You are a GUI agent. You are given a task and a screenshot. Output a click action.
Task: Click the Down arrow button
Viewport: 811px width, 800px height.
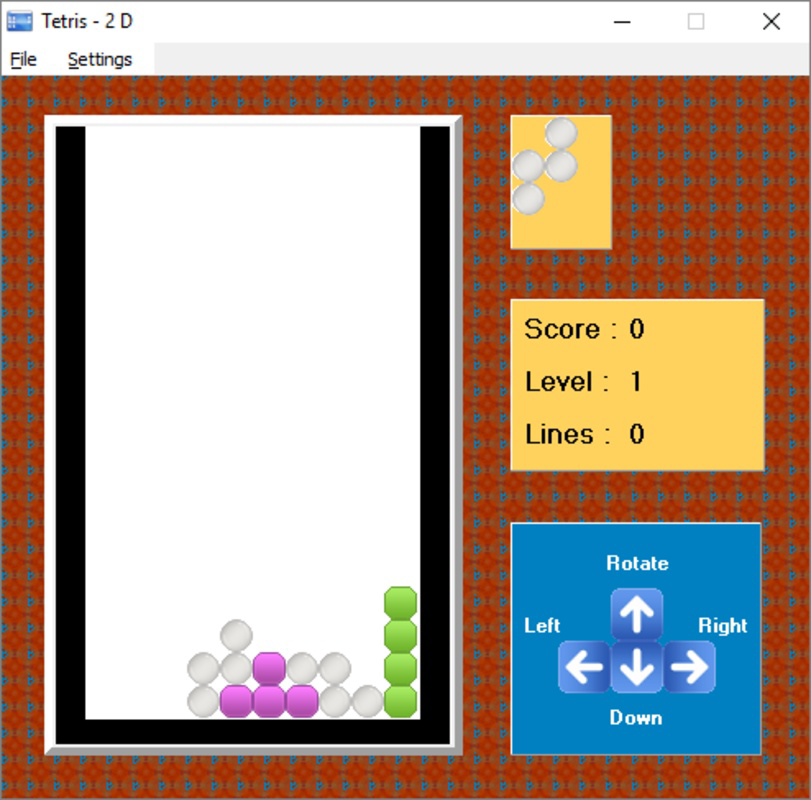point(637,667)
